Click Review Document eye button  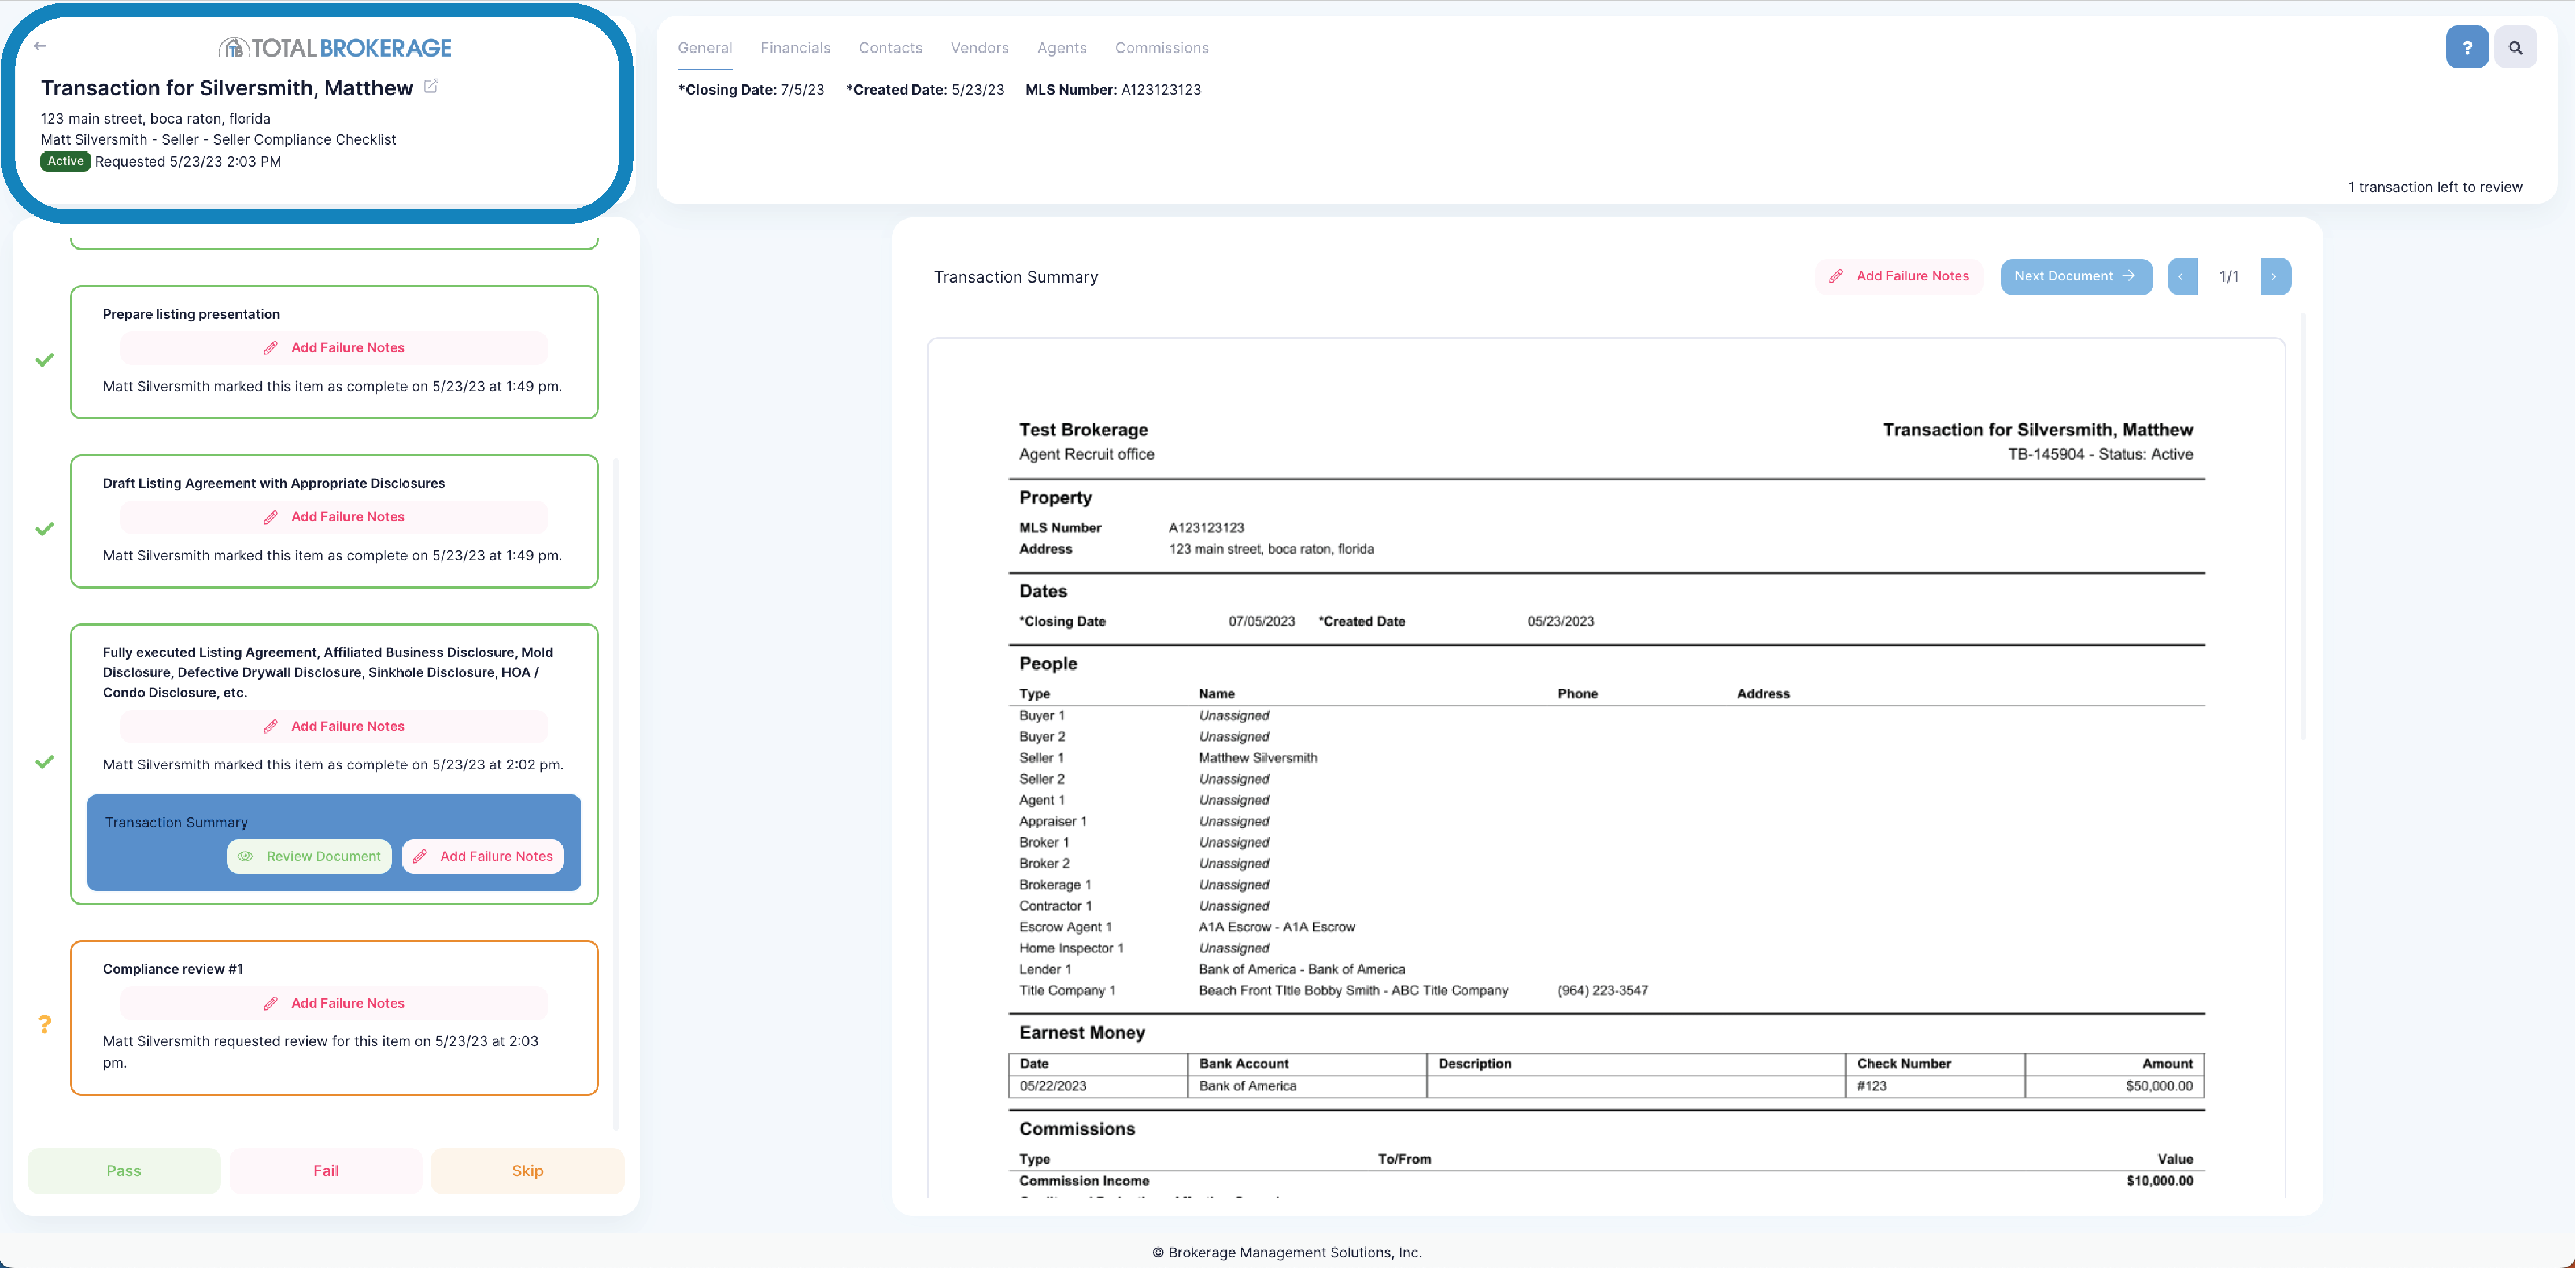point(309,856)
